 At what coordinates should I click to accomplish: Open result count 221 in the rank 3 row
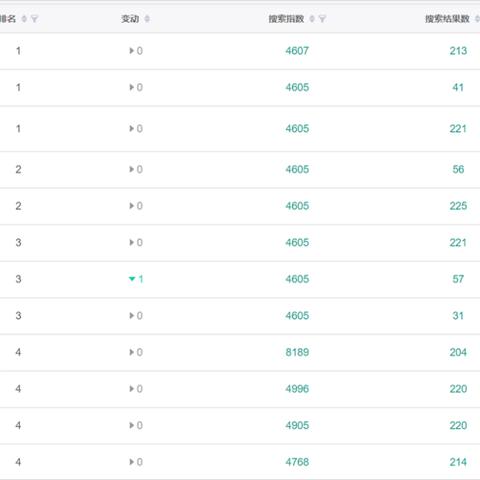coord(458,243)
